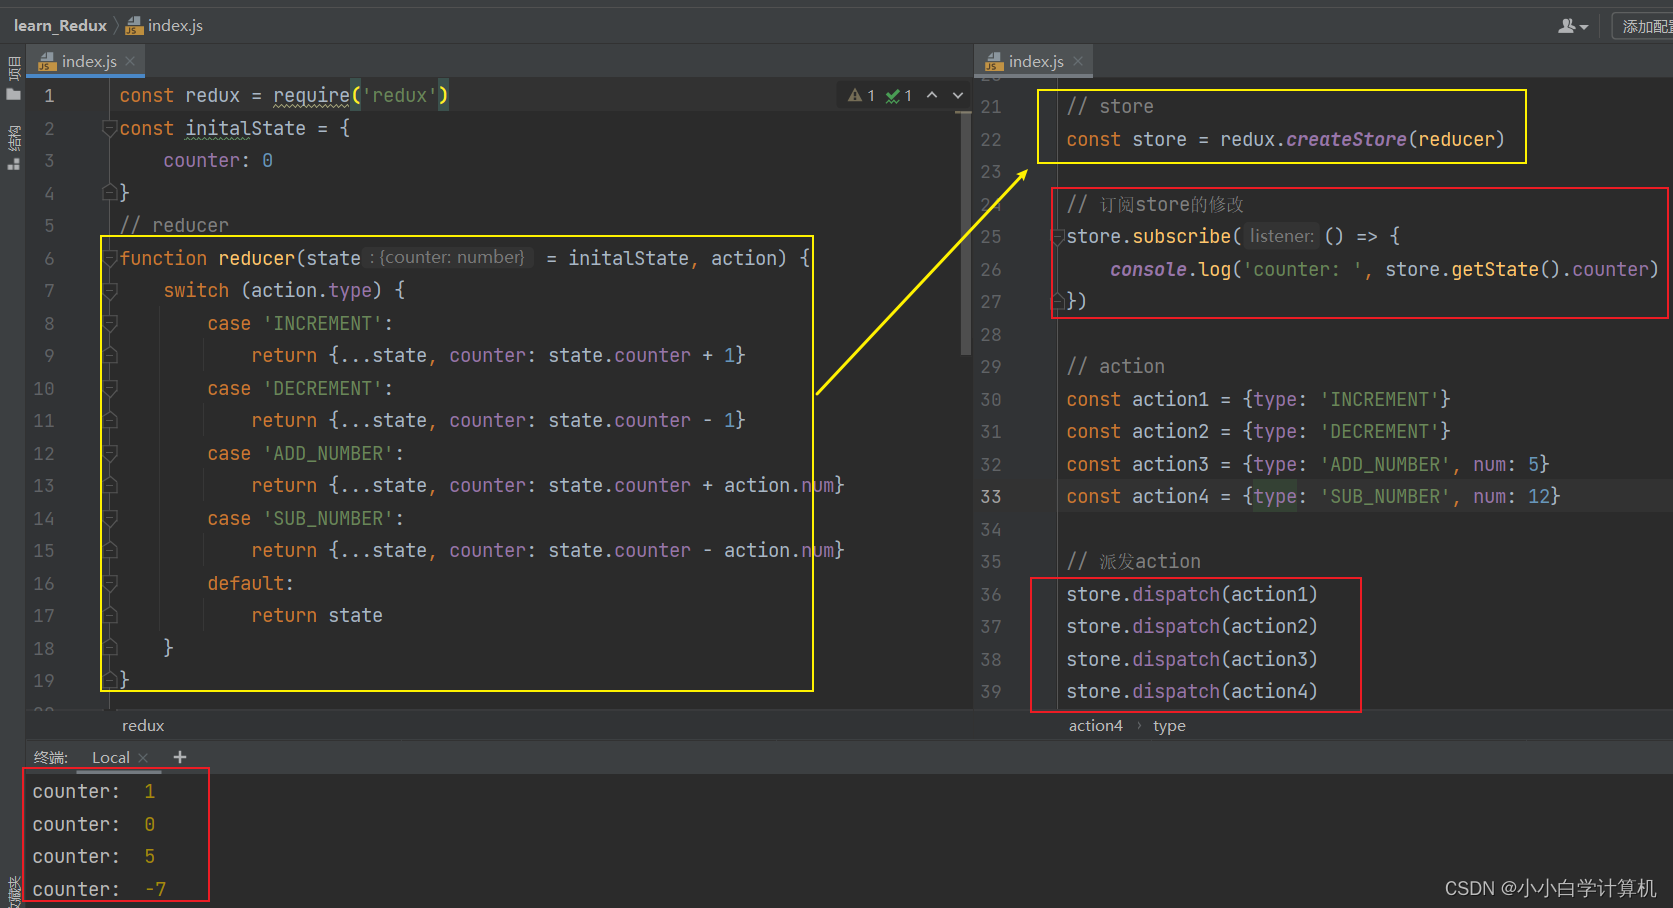Close the right editor index.js tab
Viewport: 1673px width, 908px height.
(x=1078, y=61)
